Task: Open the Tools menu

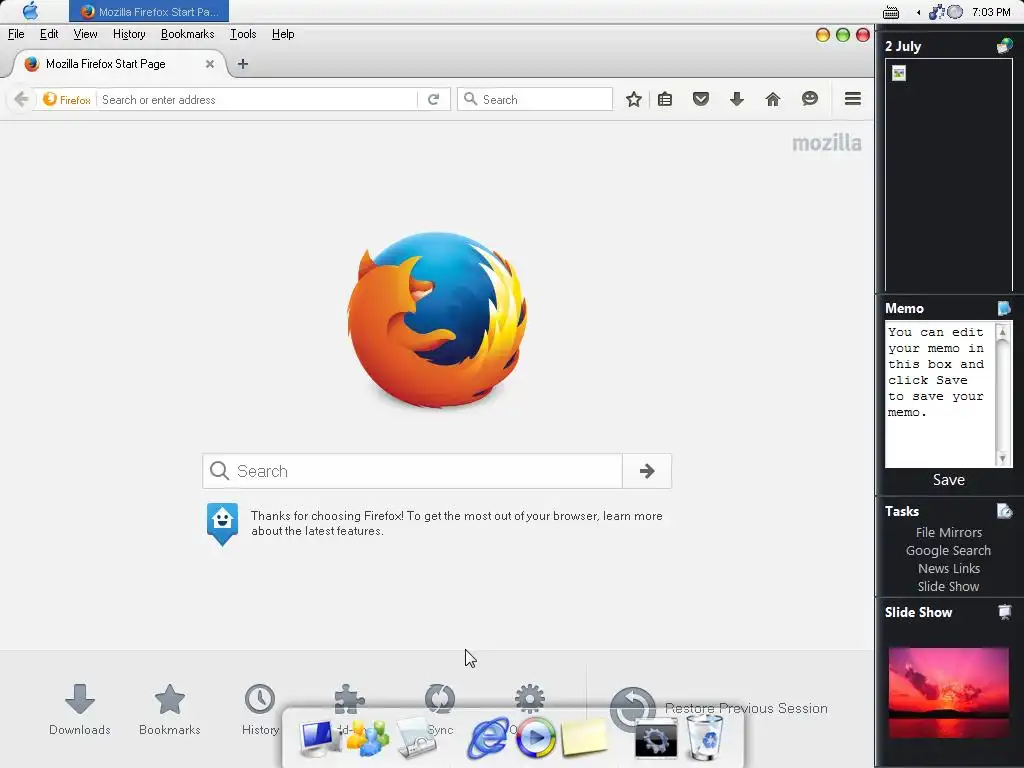Action: point(243,34)
